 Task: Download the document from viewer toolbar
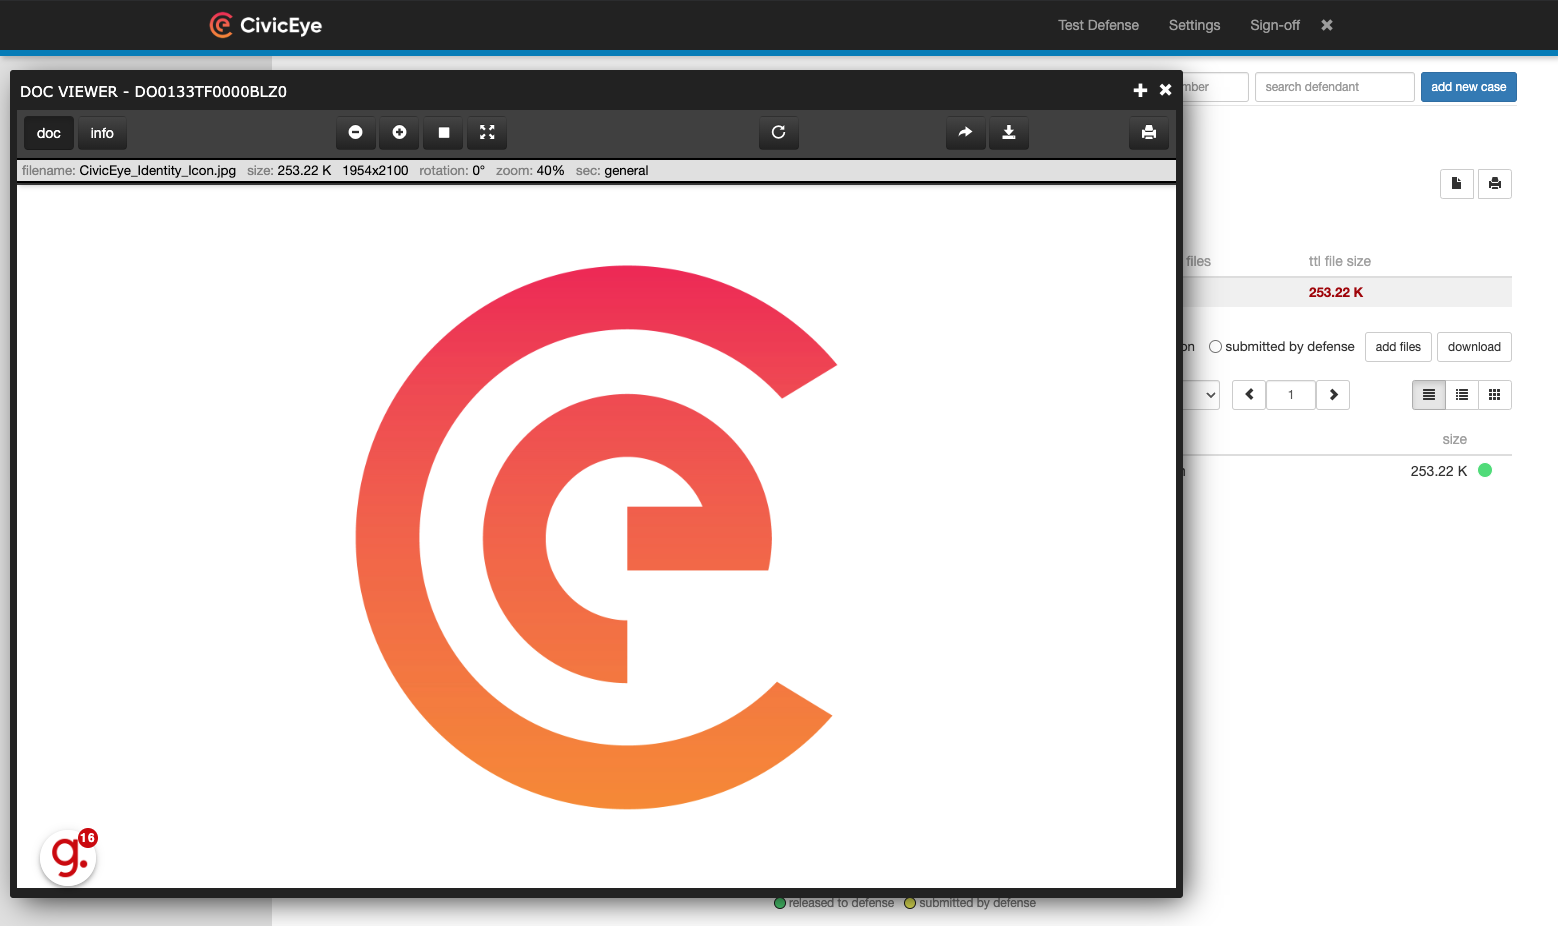click(x=1009, y=133)
